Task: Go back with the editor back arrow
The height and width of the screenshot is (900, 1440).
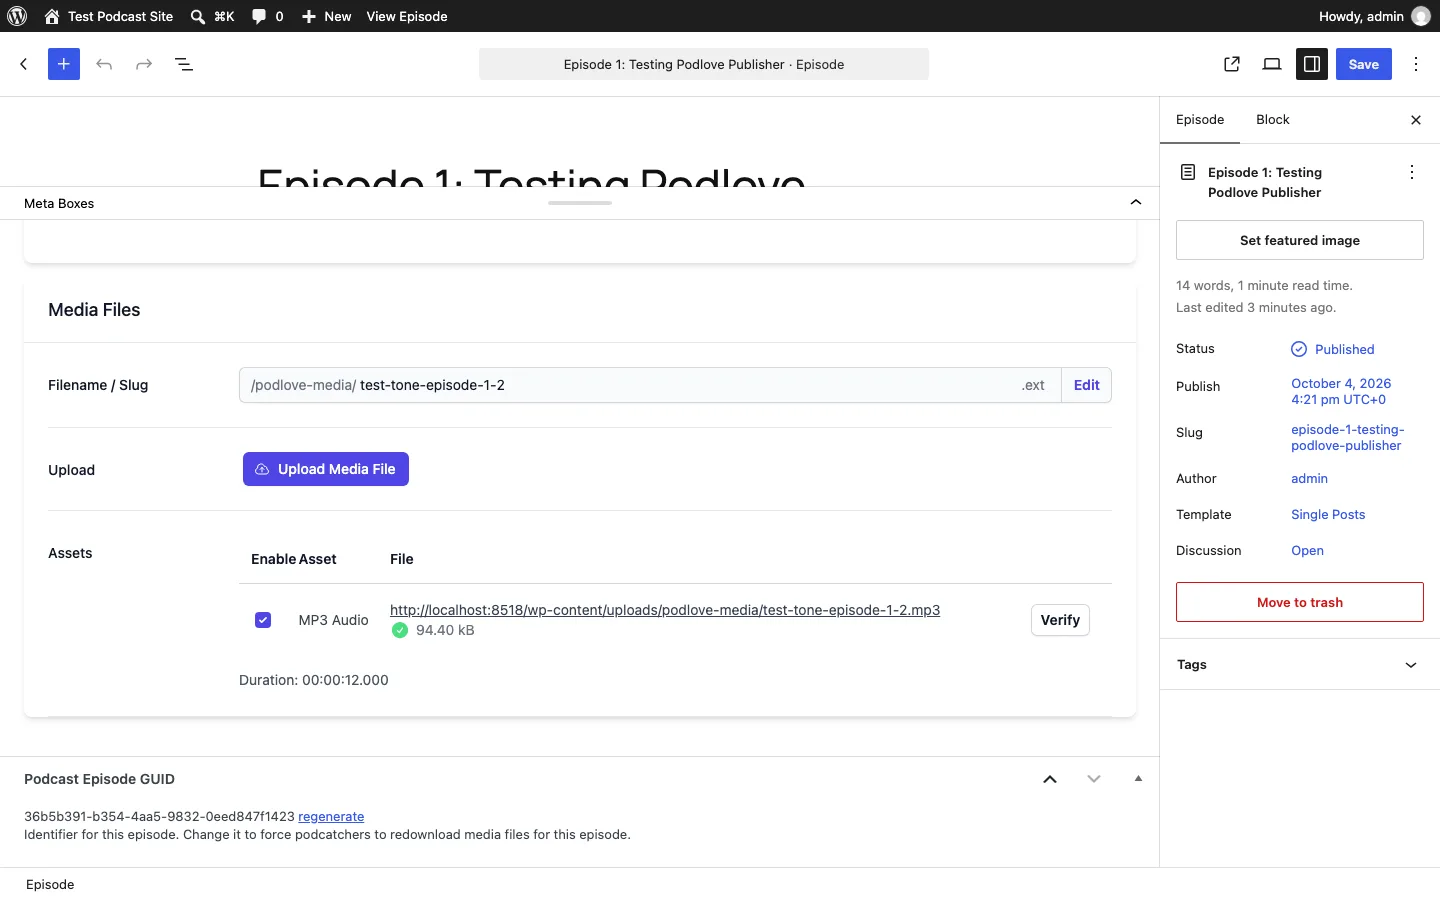Action: [24, 64]
